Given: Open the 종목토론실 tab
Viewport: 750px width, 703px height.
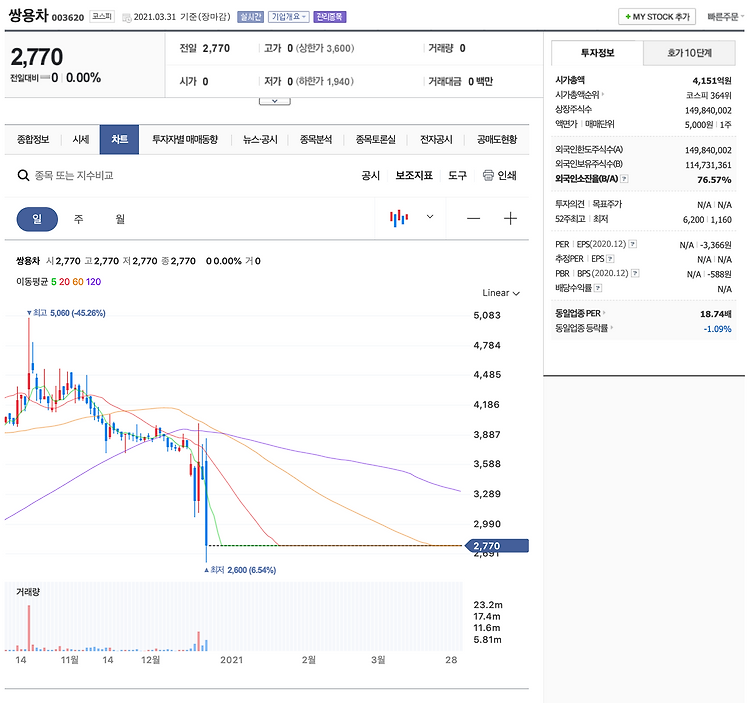Looking at the screenshot, I should pos(375,139).
